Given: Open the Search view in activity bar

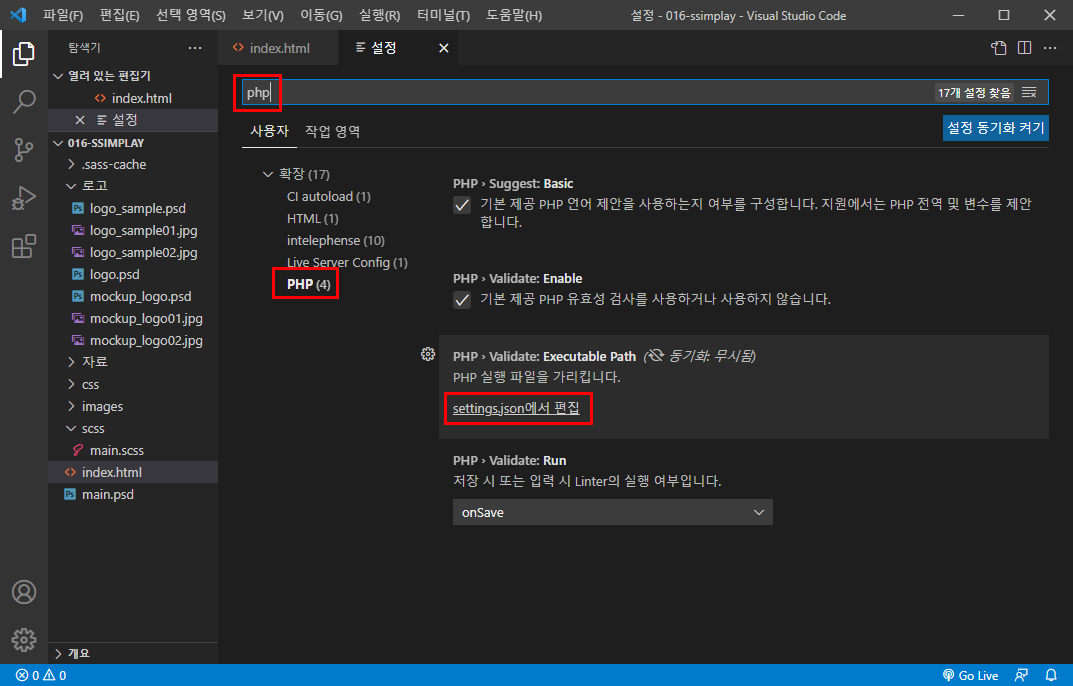Looking at the screenshot, I should [x=23, y=101].
